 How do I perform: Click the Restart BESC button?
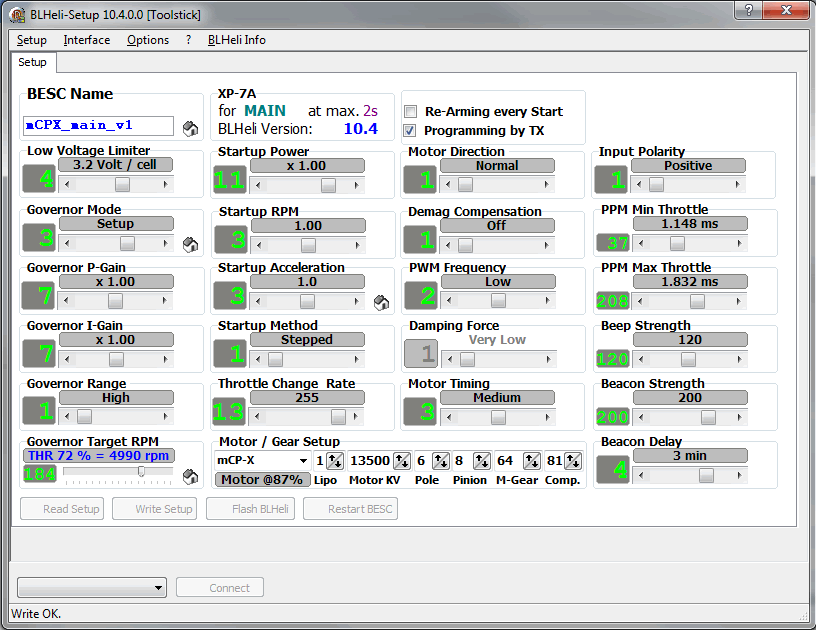(350, 509)
